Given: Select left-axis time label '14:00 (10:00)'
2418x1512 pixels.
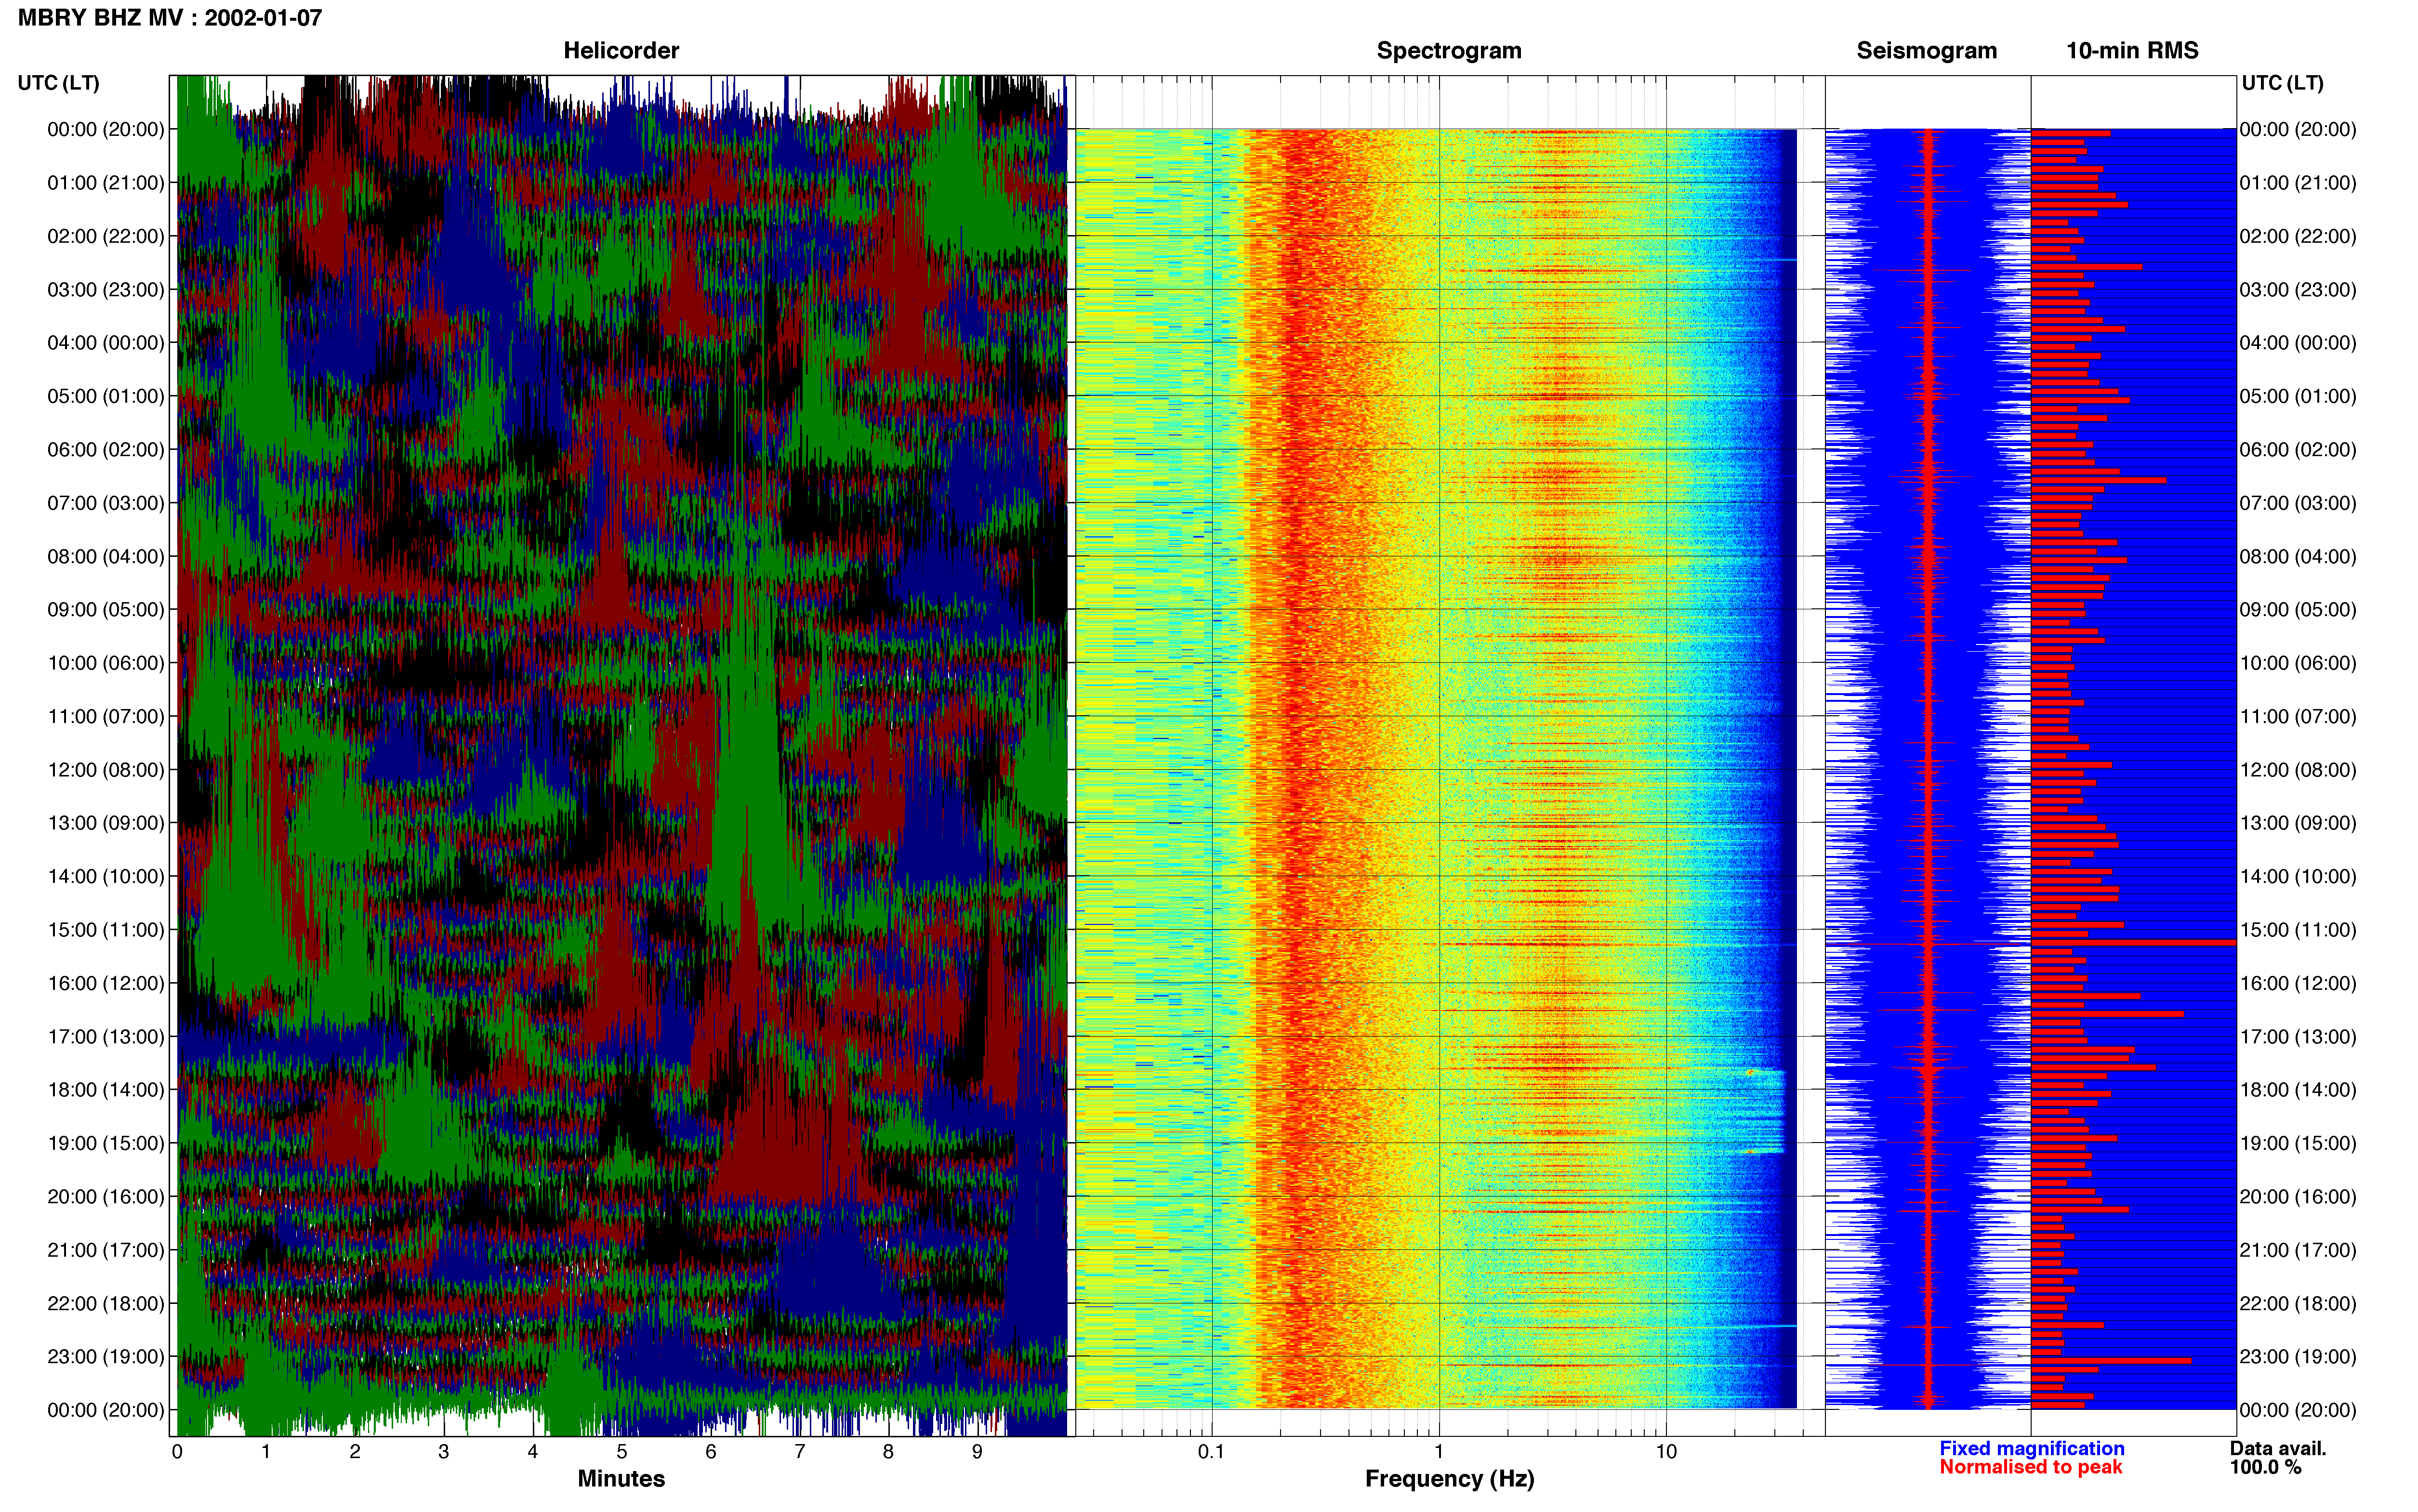Looking at the screenshot, I should click(106, 876).
